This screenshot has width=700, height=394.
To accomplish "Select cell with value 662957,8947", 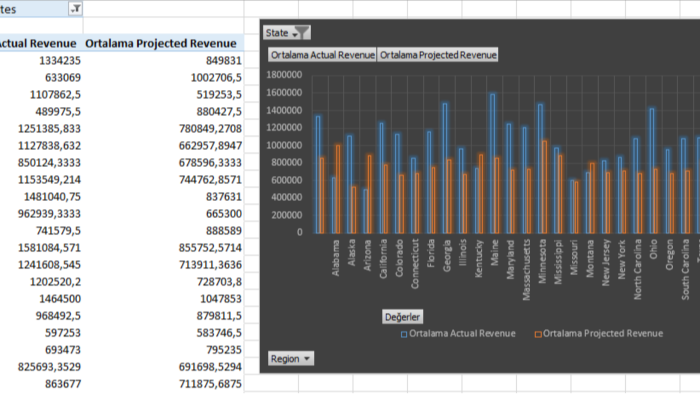I will [x=163, y=145].
